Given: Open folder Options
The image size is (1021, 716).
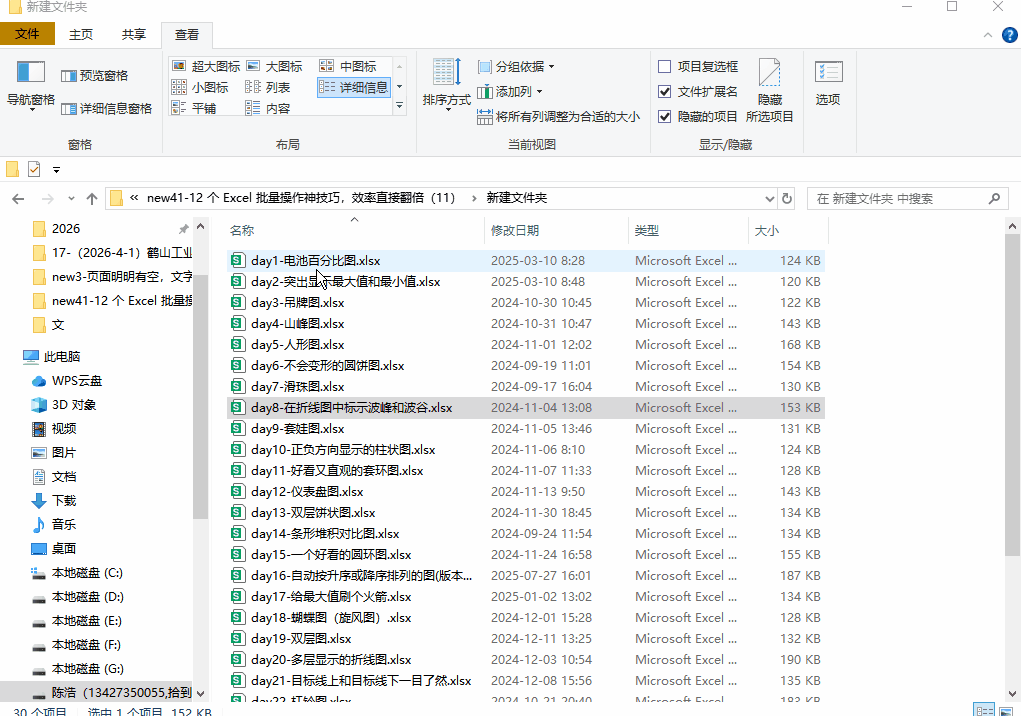Looking at the screenshot, I should (828, 83).
